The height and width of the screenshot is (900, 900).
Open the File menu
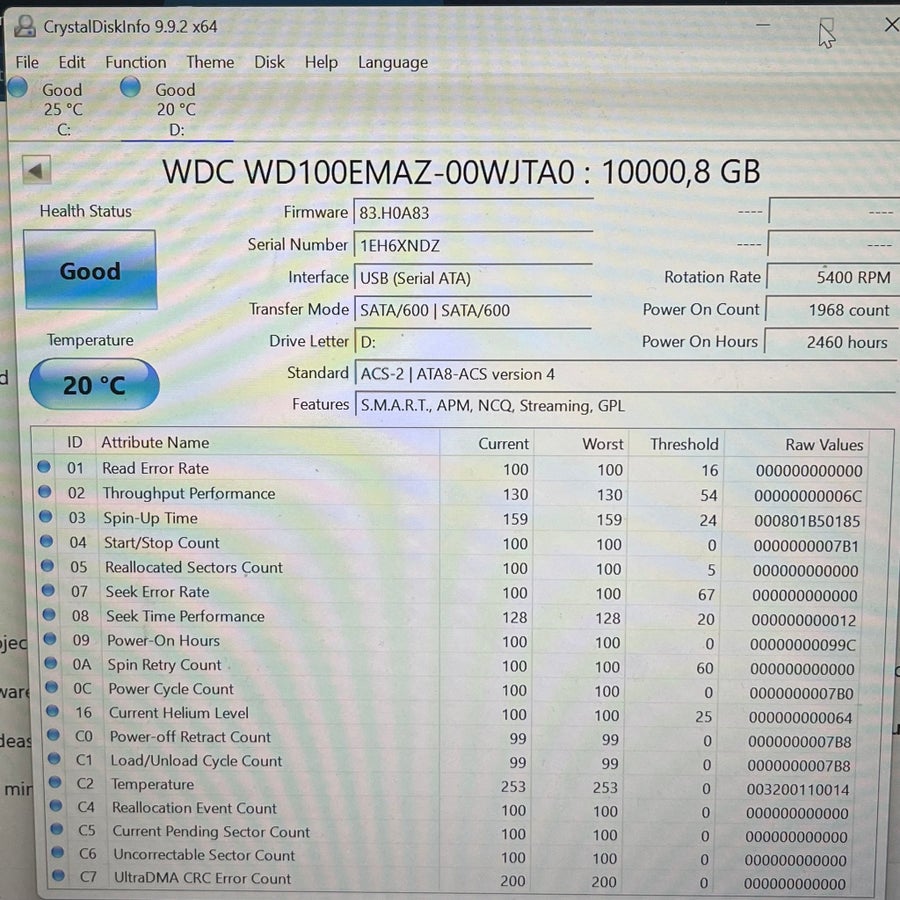coord(27,62)
